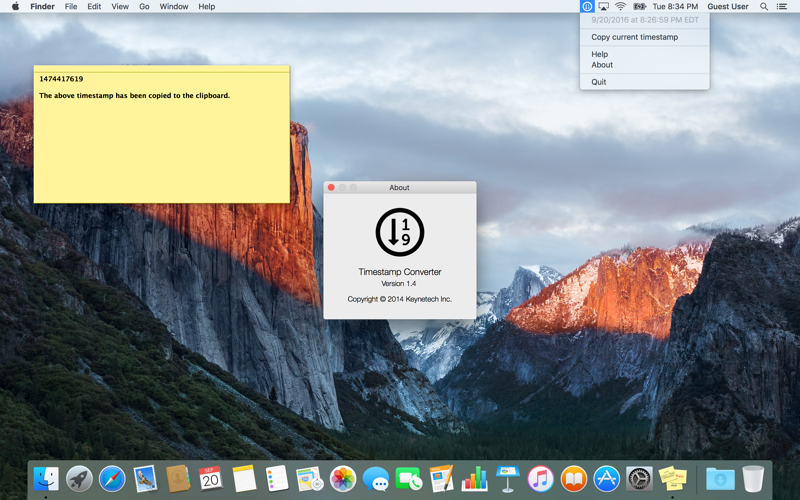
Task: Open the Wi-Fi status menu
Action: pyautogui.click(x=620, y=6)
